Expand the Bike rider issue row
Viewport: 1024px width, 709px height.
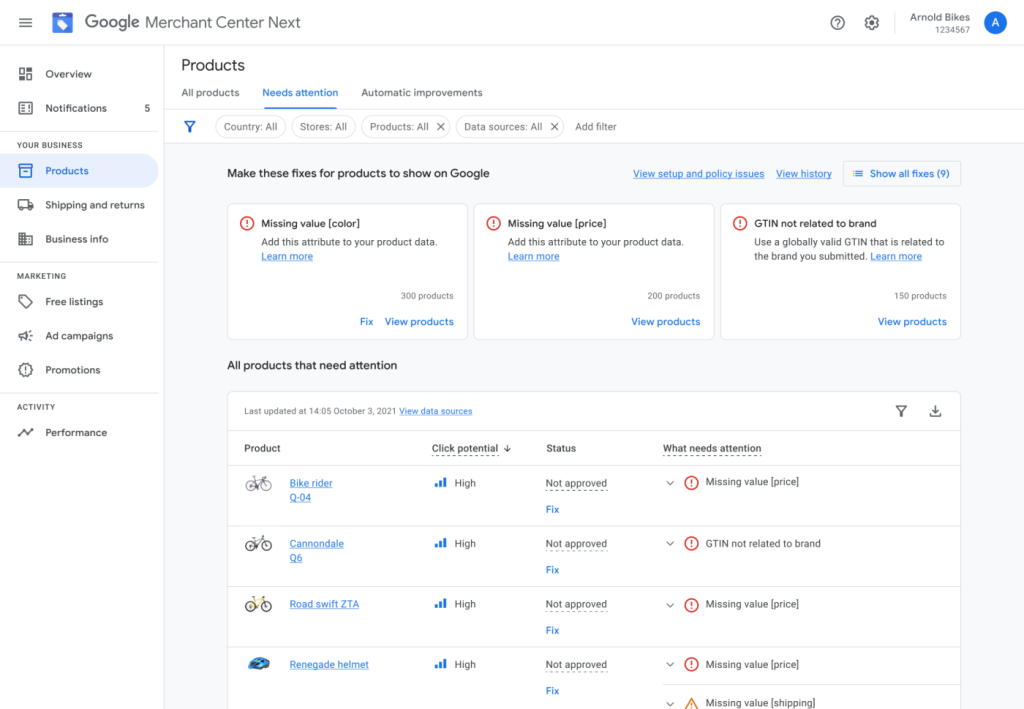670,483
